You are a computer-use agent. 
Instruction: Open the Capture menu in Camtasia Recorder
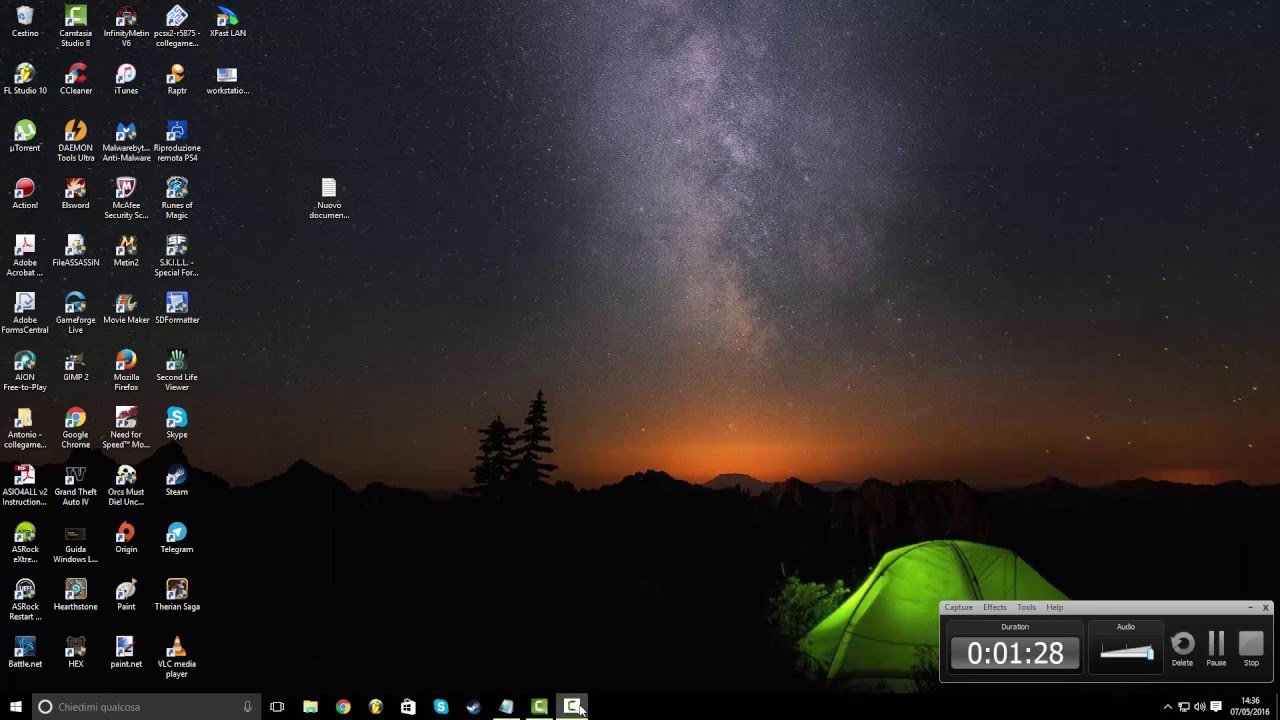click(x=958, y=607)
